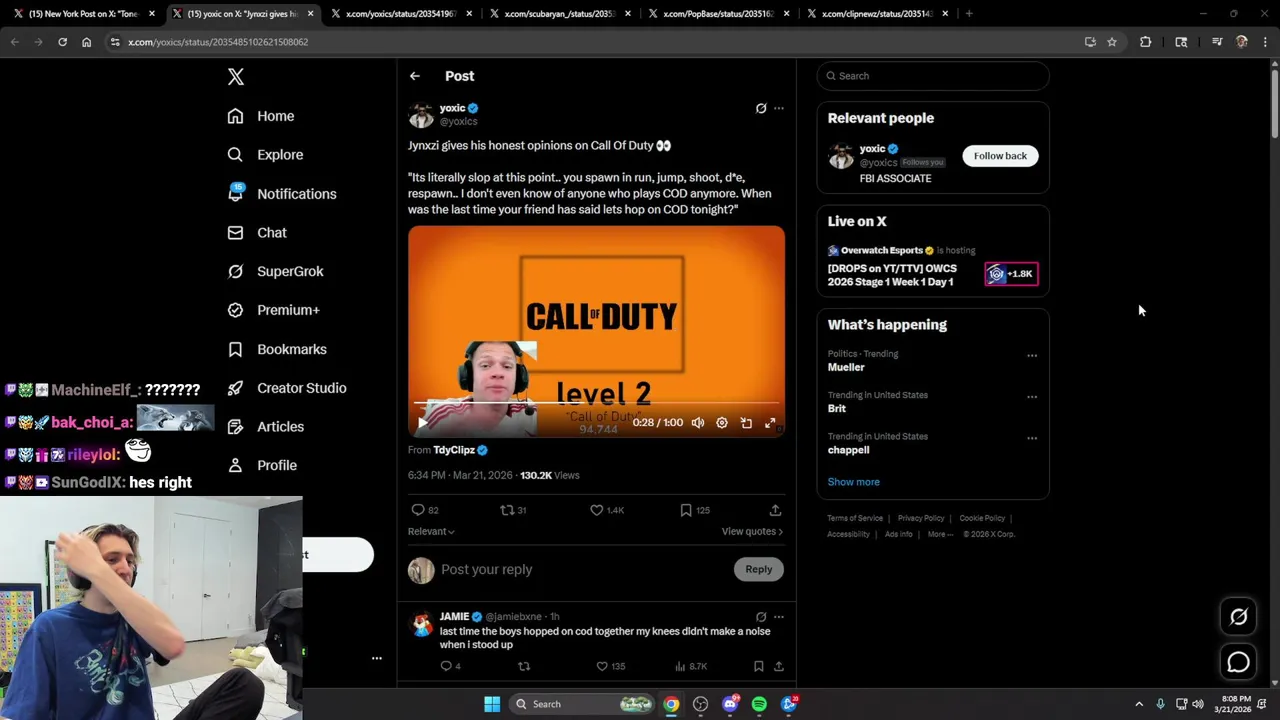Open the floating Grok button
Image resolution: width=1280 pixels, height=720 pixels.
click(1238, 617)
